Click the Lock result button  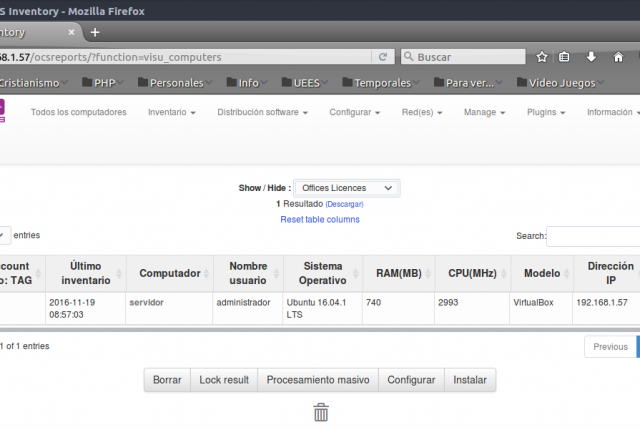tap(224, 380)
